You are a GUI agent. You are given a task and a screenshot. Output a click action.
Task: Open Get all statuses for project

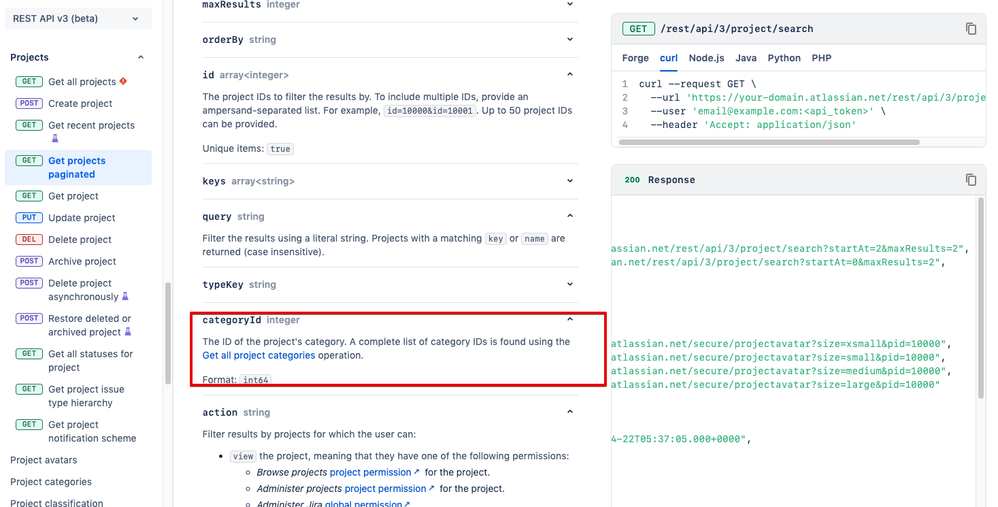tap(90, 360)
